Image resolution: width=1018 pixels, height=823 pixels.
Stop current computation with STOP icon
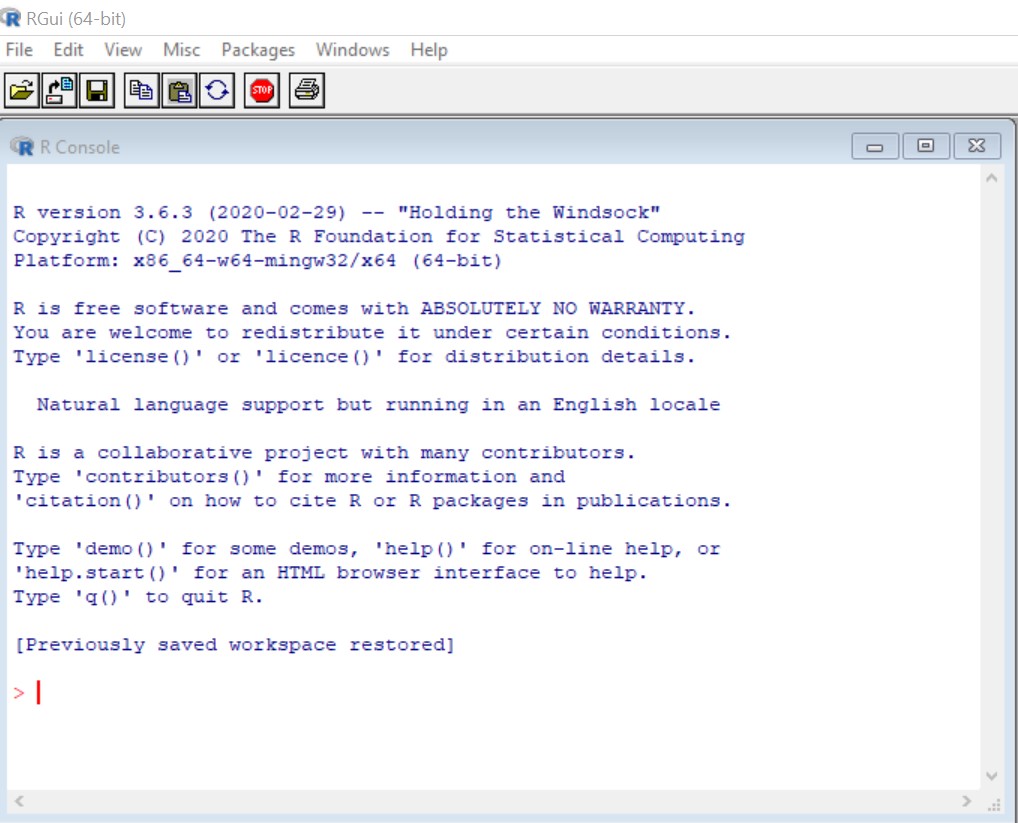tap(262, 90)
